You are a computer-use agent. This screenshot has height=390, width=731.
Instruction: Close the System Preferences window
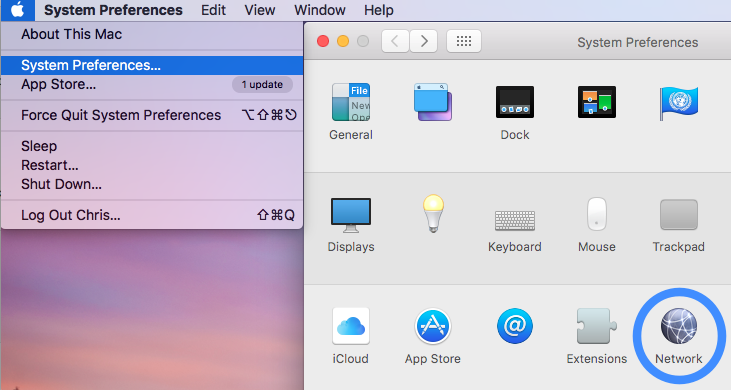[323, 41]
